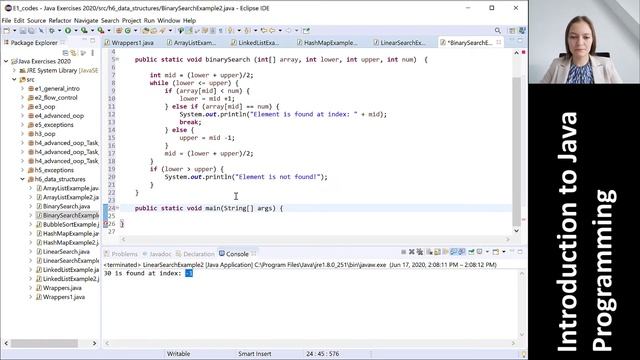
Task: Click the Save toolbar icon
Action: [22, 31]
